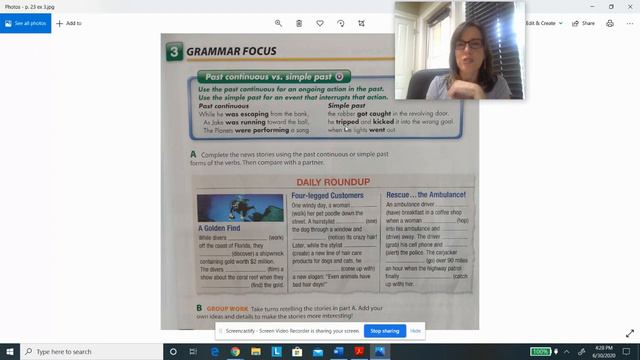Click the webcam video overlay
This screenshot has width=640, height=360.
459,50
